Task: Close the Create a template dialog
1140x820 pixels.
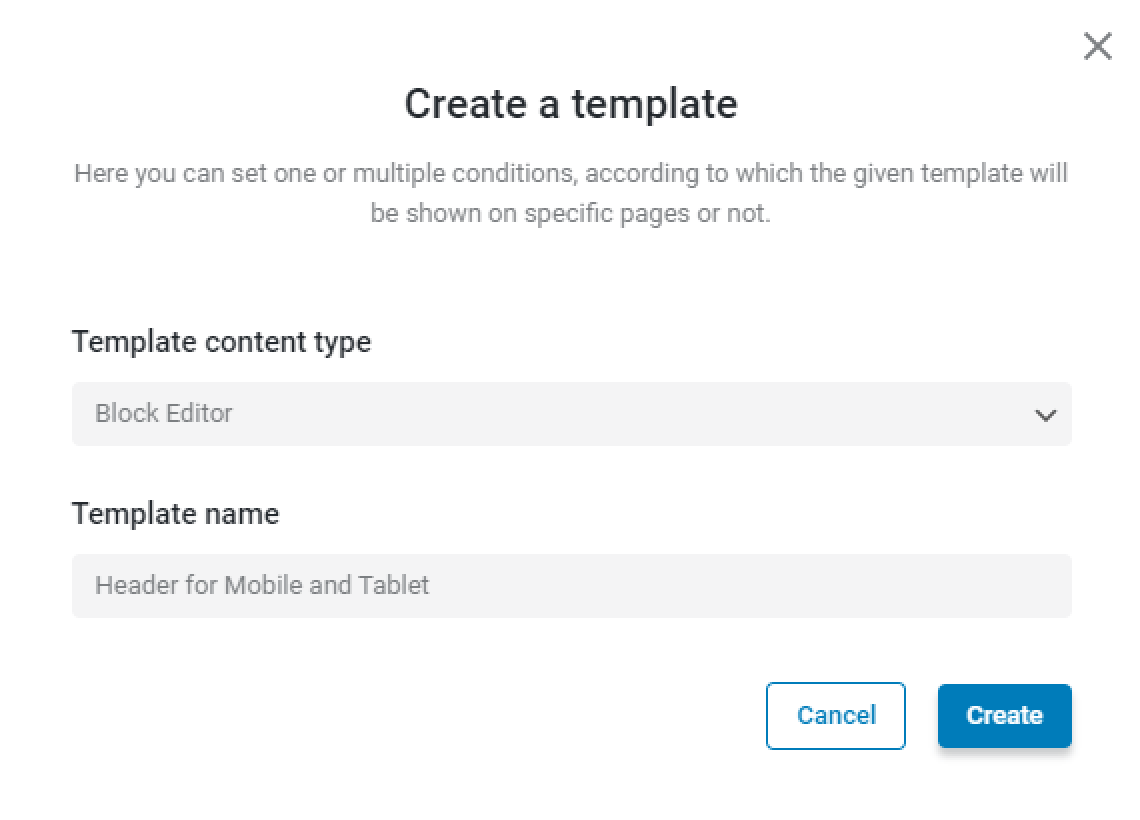Action: (1097, 46)
